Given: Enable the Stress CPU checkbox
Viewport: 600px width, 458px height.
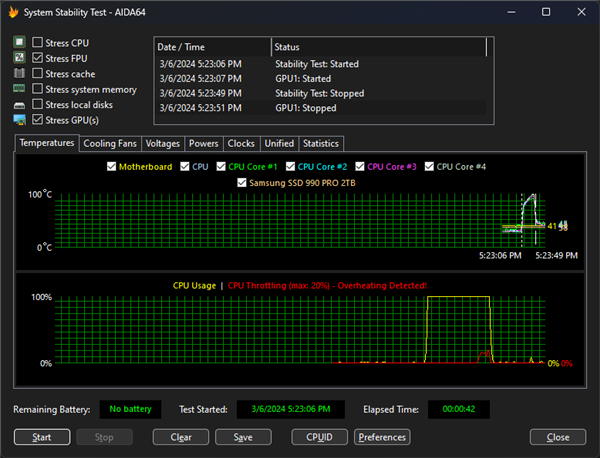Looking at the screenshot, I should [38, 43].
